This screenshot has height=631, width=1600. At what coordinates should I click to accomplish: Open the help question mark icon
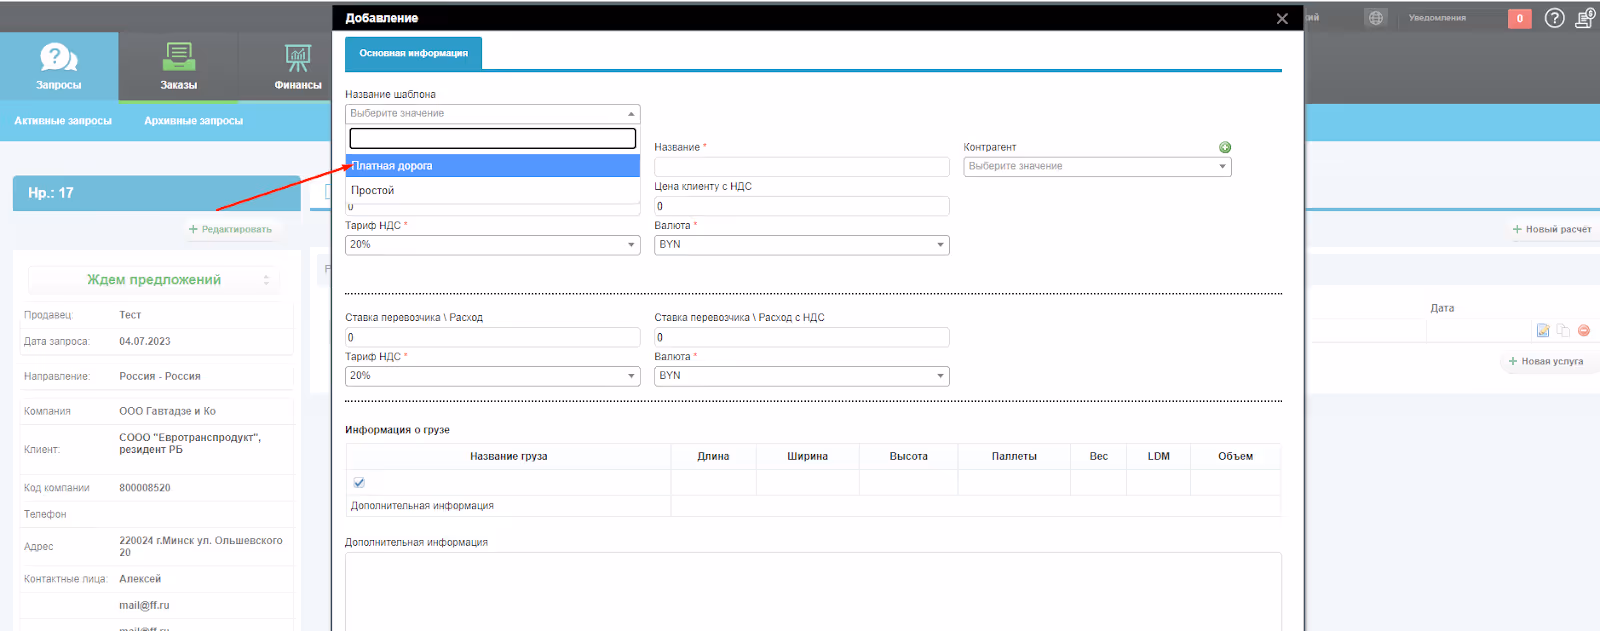1554,18
